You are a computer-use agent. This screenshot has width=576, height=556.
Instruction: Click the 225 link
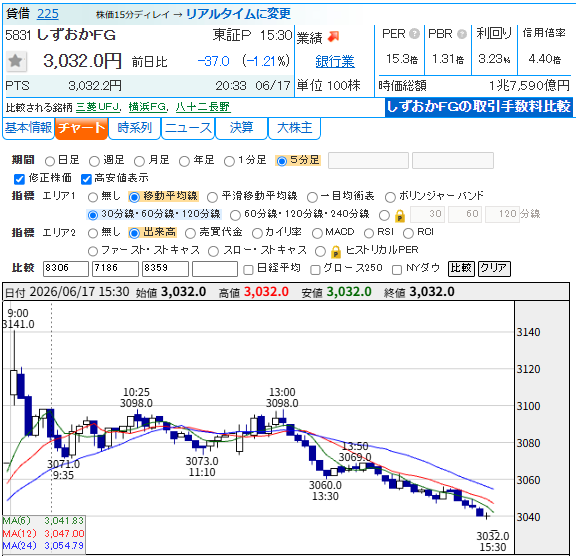[48, 14]
